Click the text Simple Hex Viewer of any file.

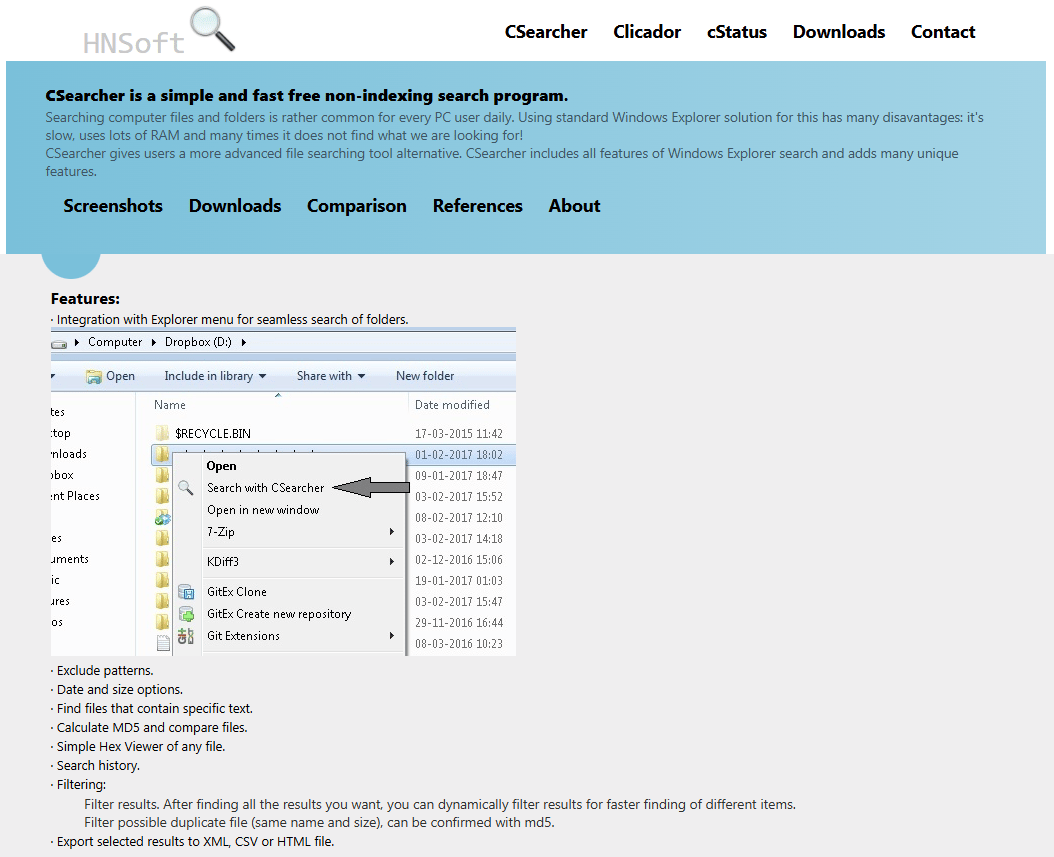coord(141,746)
